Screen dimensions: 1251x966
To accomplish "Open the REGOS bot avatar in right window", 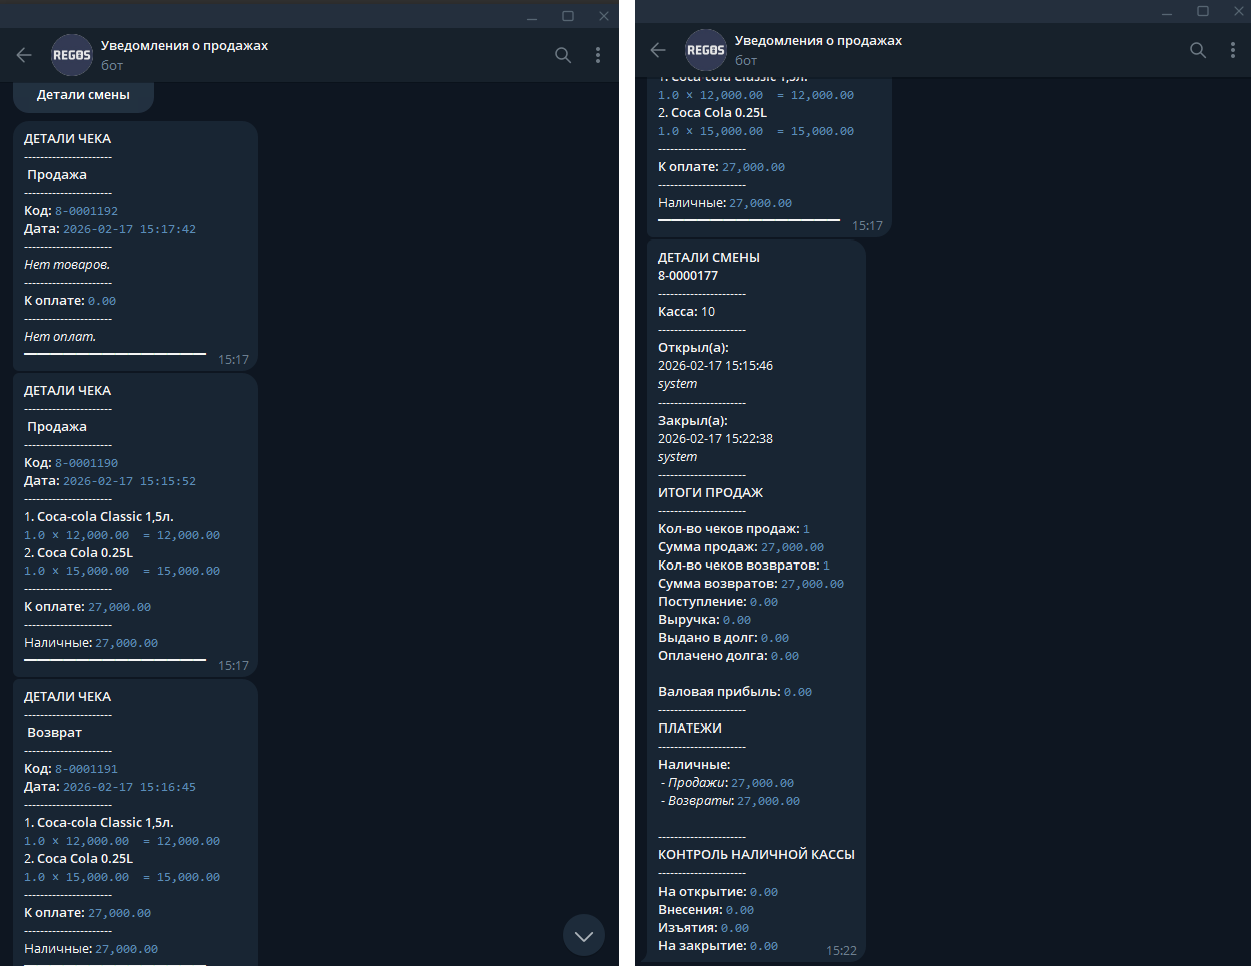I will click(x=705, y=50).
